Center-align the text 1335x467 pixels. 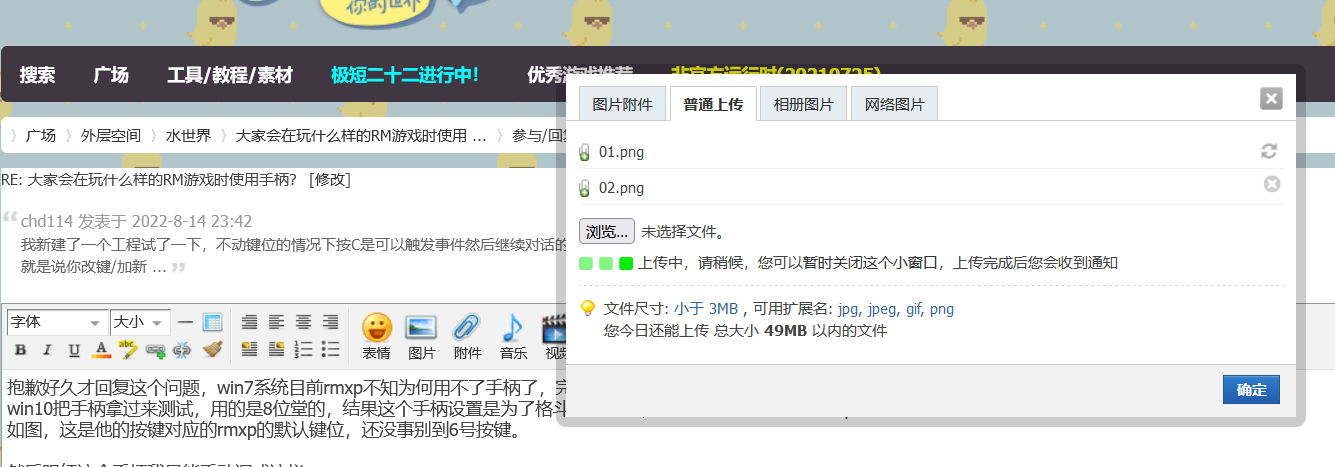pyautogui.click(x=303, y=322)
